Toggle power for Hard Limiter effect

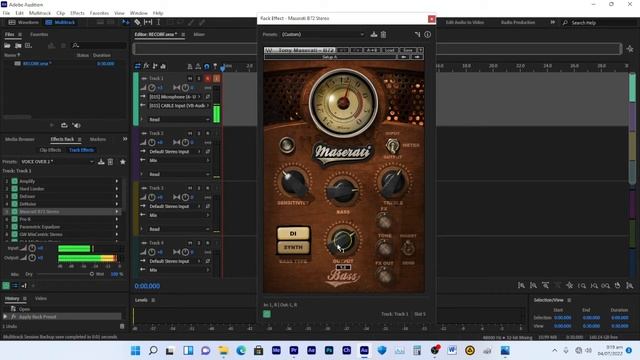[x=14, y=189]
